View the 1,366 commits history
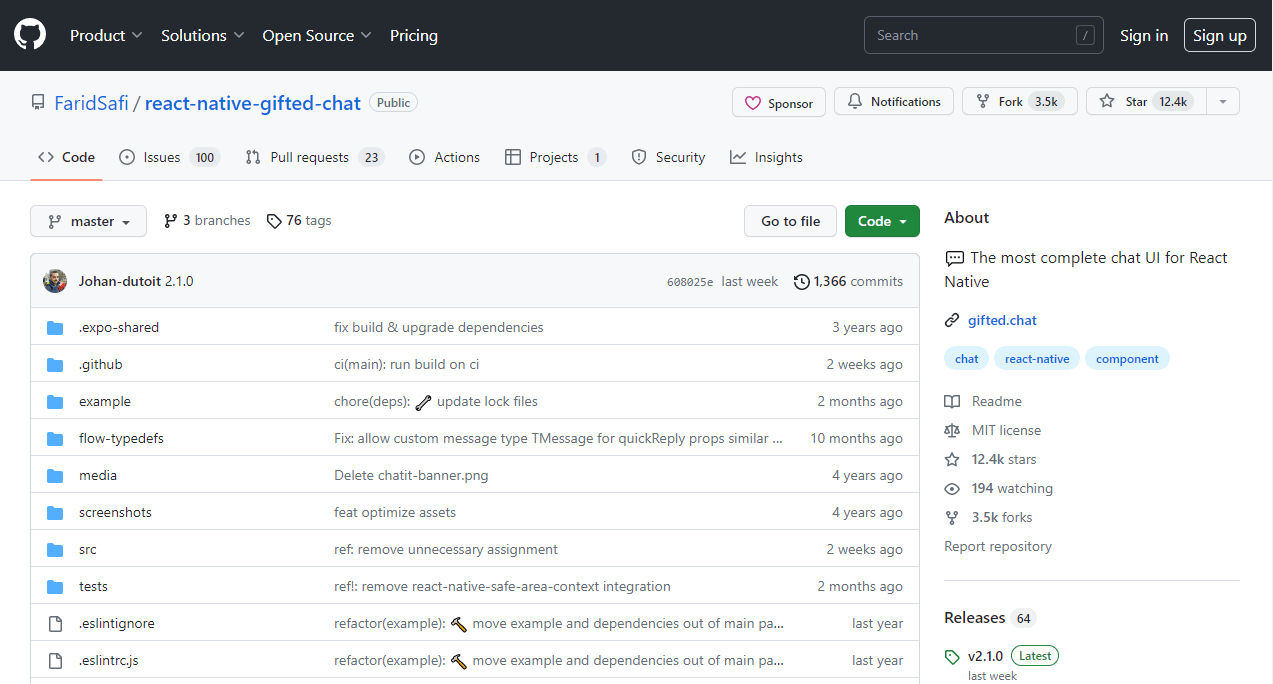This screenshot has height=684, width=1273. coord(848,281)
